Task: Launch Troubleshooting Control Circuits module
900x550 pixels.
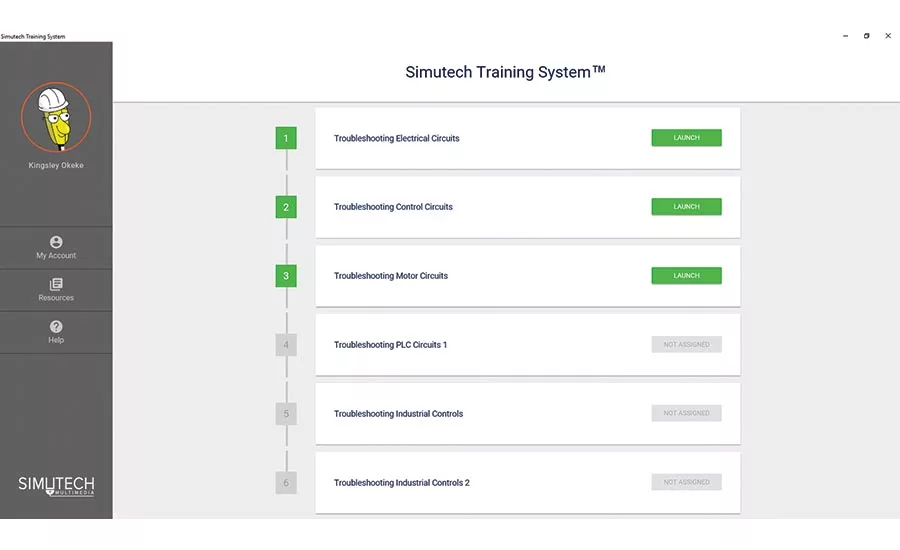Action: coord(686,207)
